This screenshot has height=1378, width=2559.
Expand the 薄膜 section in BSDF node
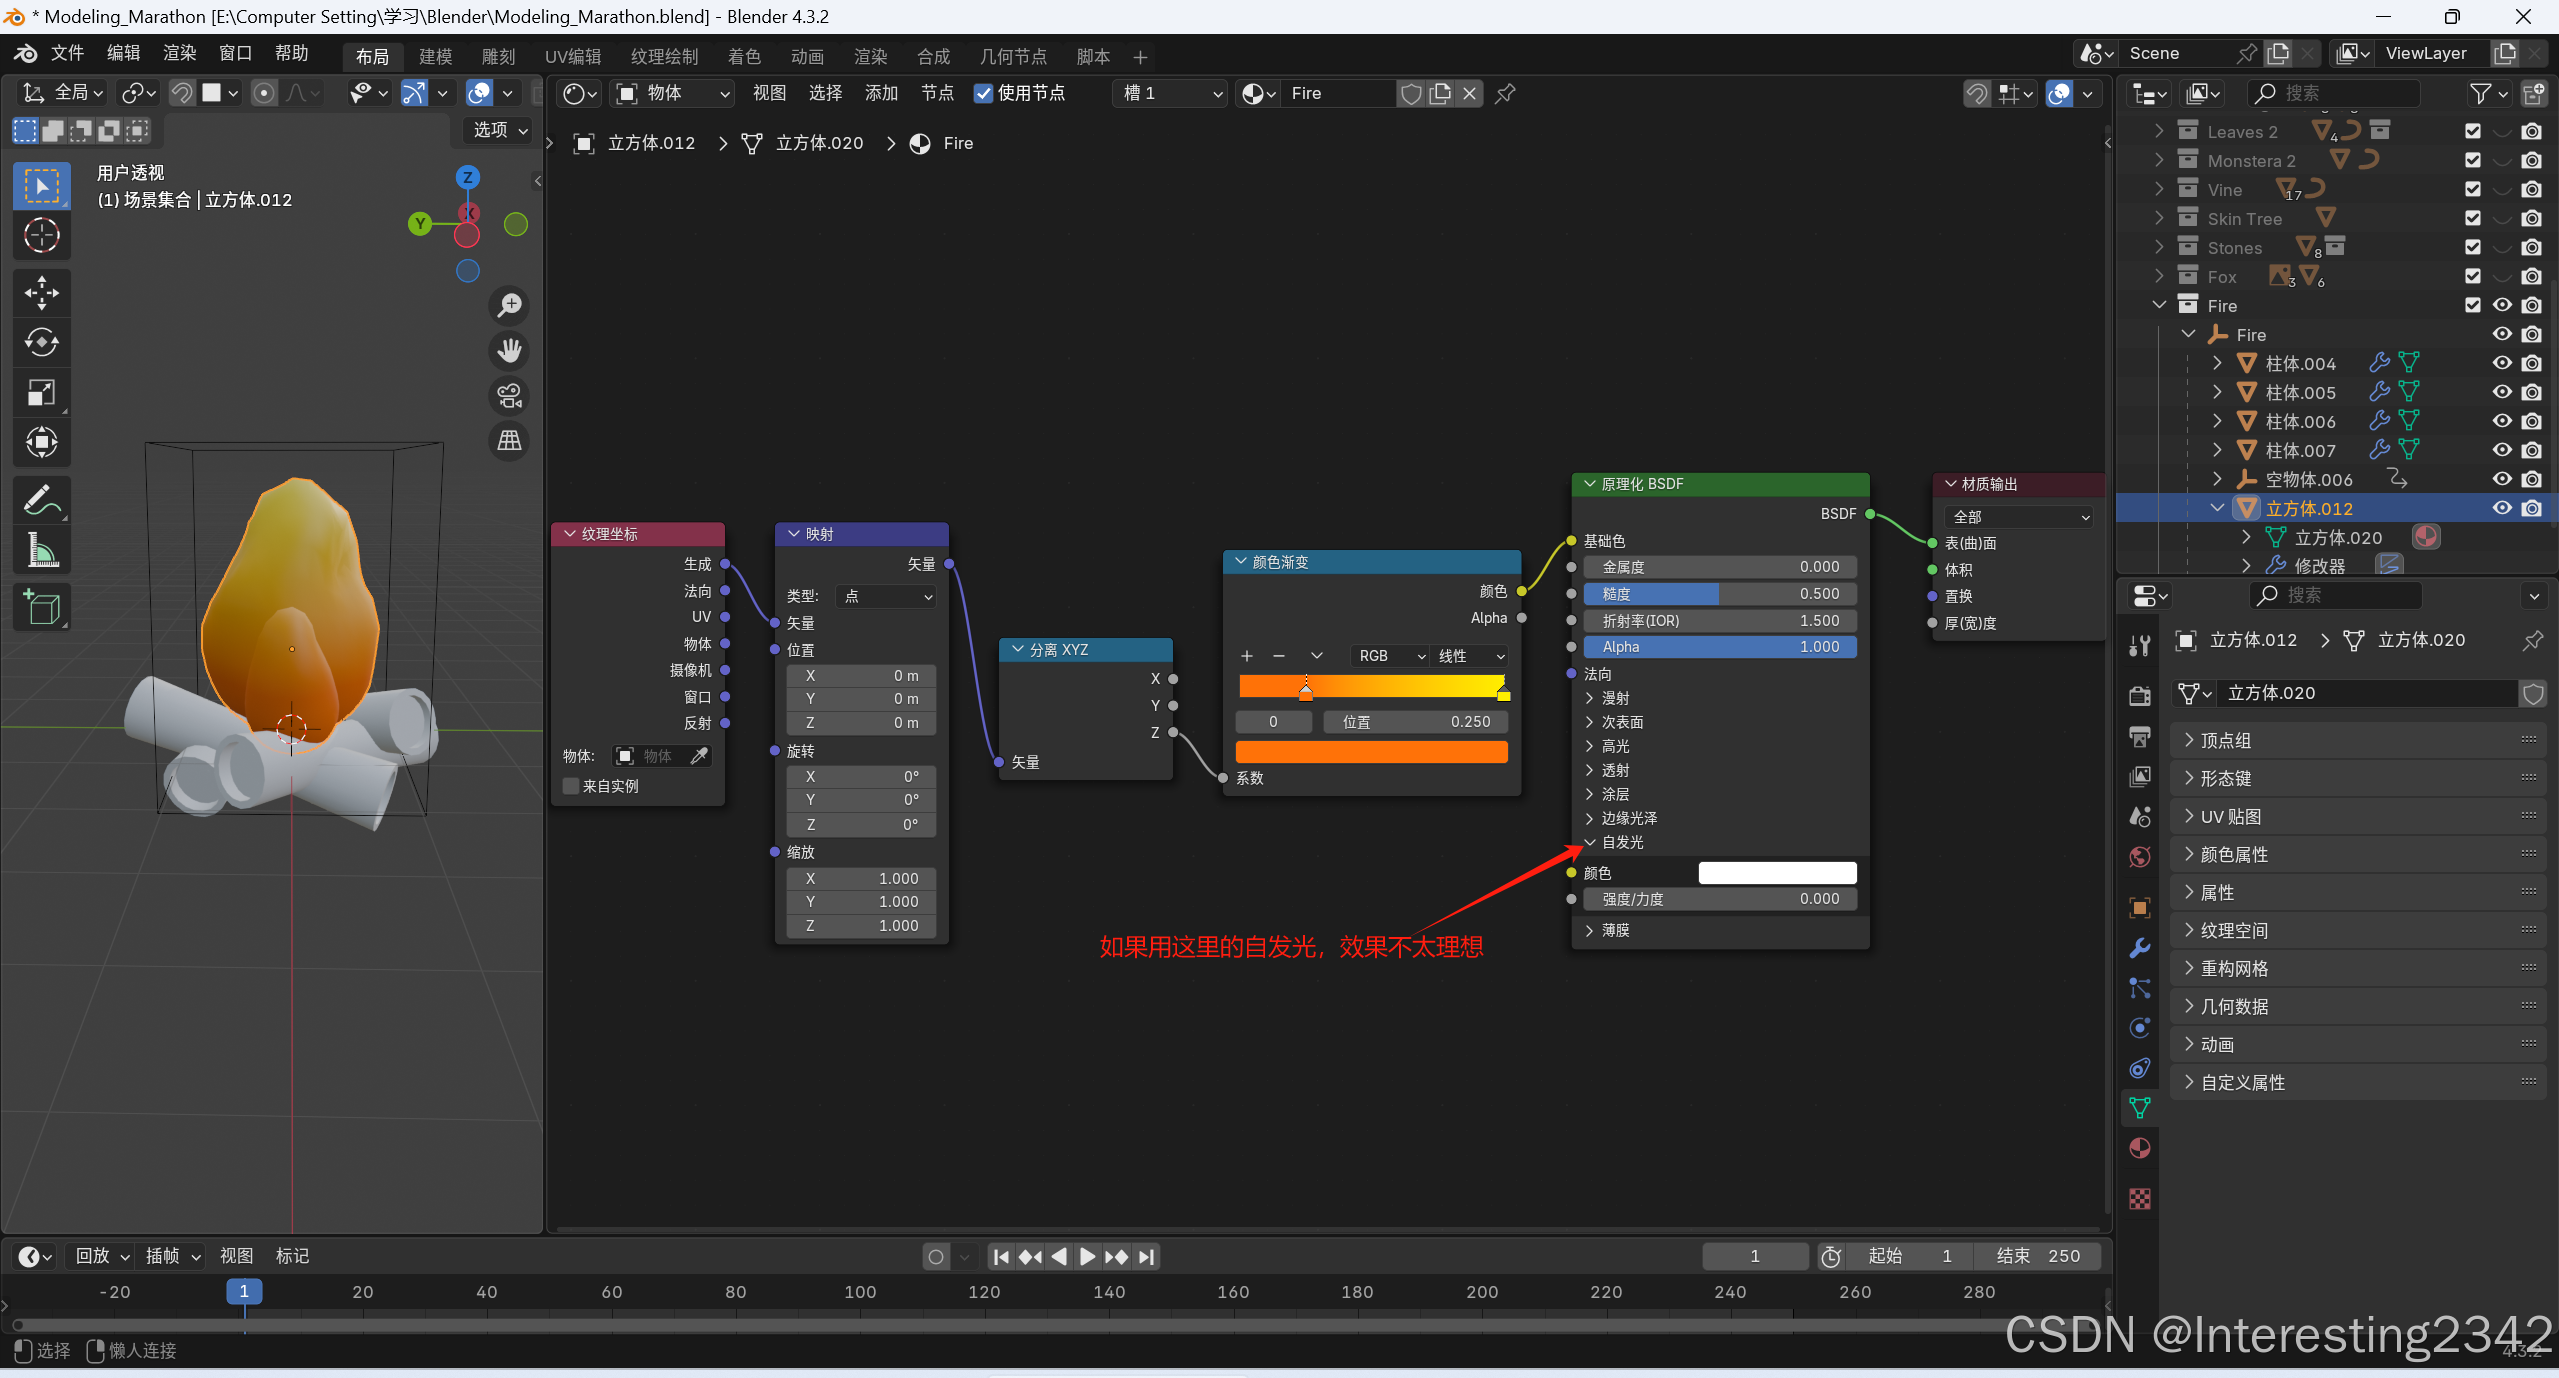[x=1614, y=930]
